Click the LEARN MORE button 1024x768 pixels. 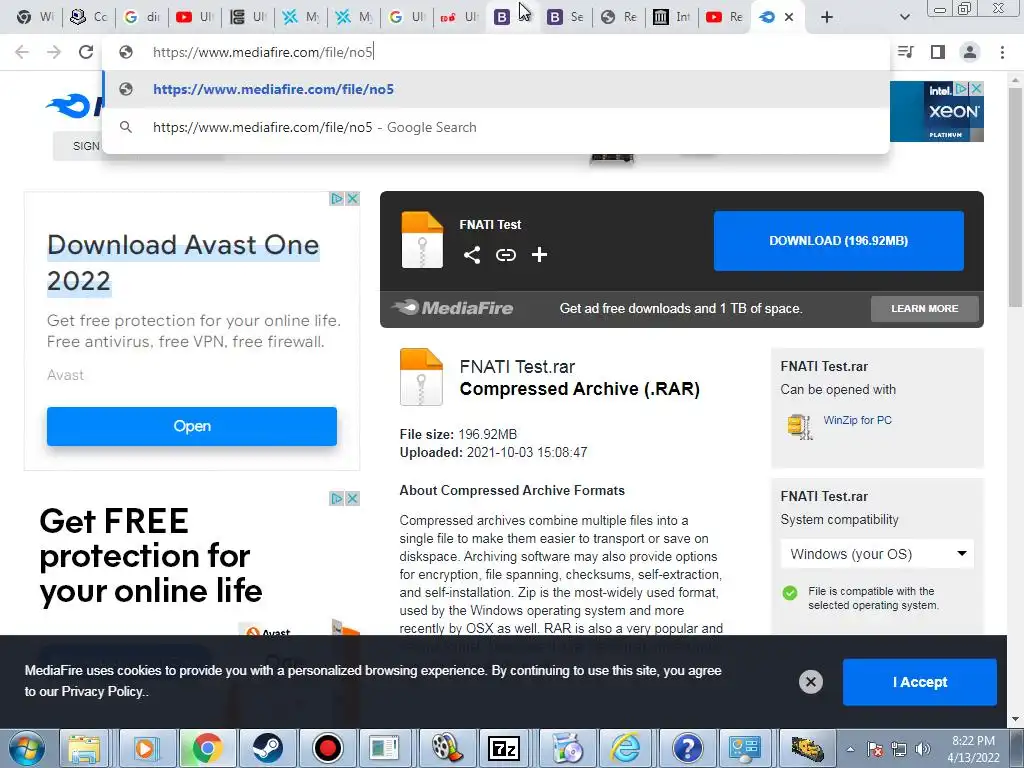pyautogui.click(x=925, y=308)
